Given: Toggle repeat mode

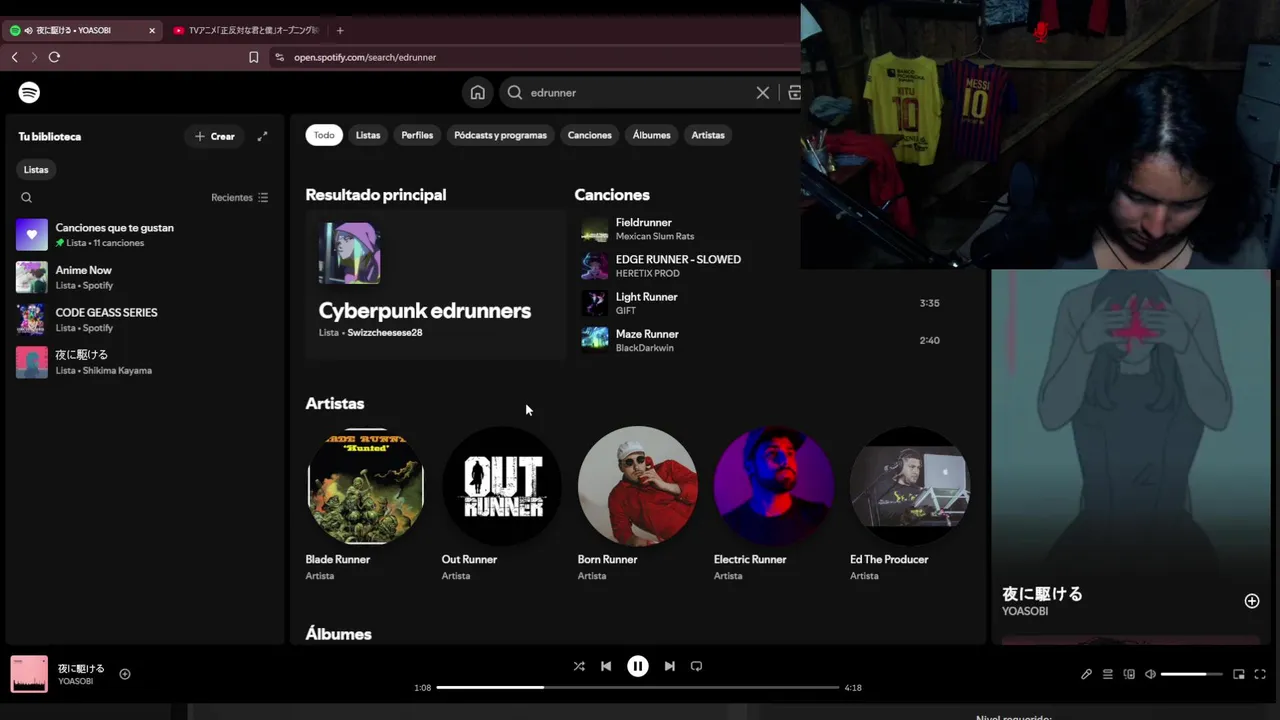Looking at the screenshot, I should point(697,666).
